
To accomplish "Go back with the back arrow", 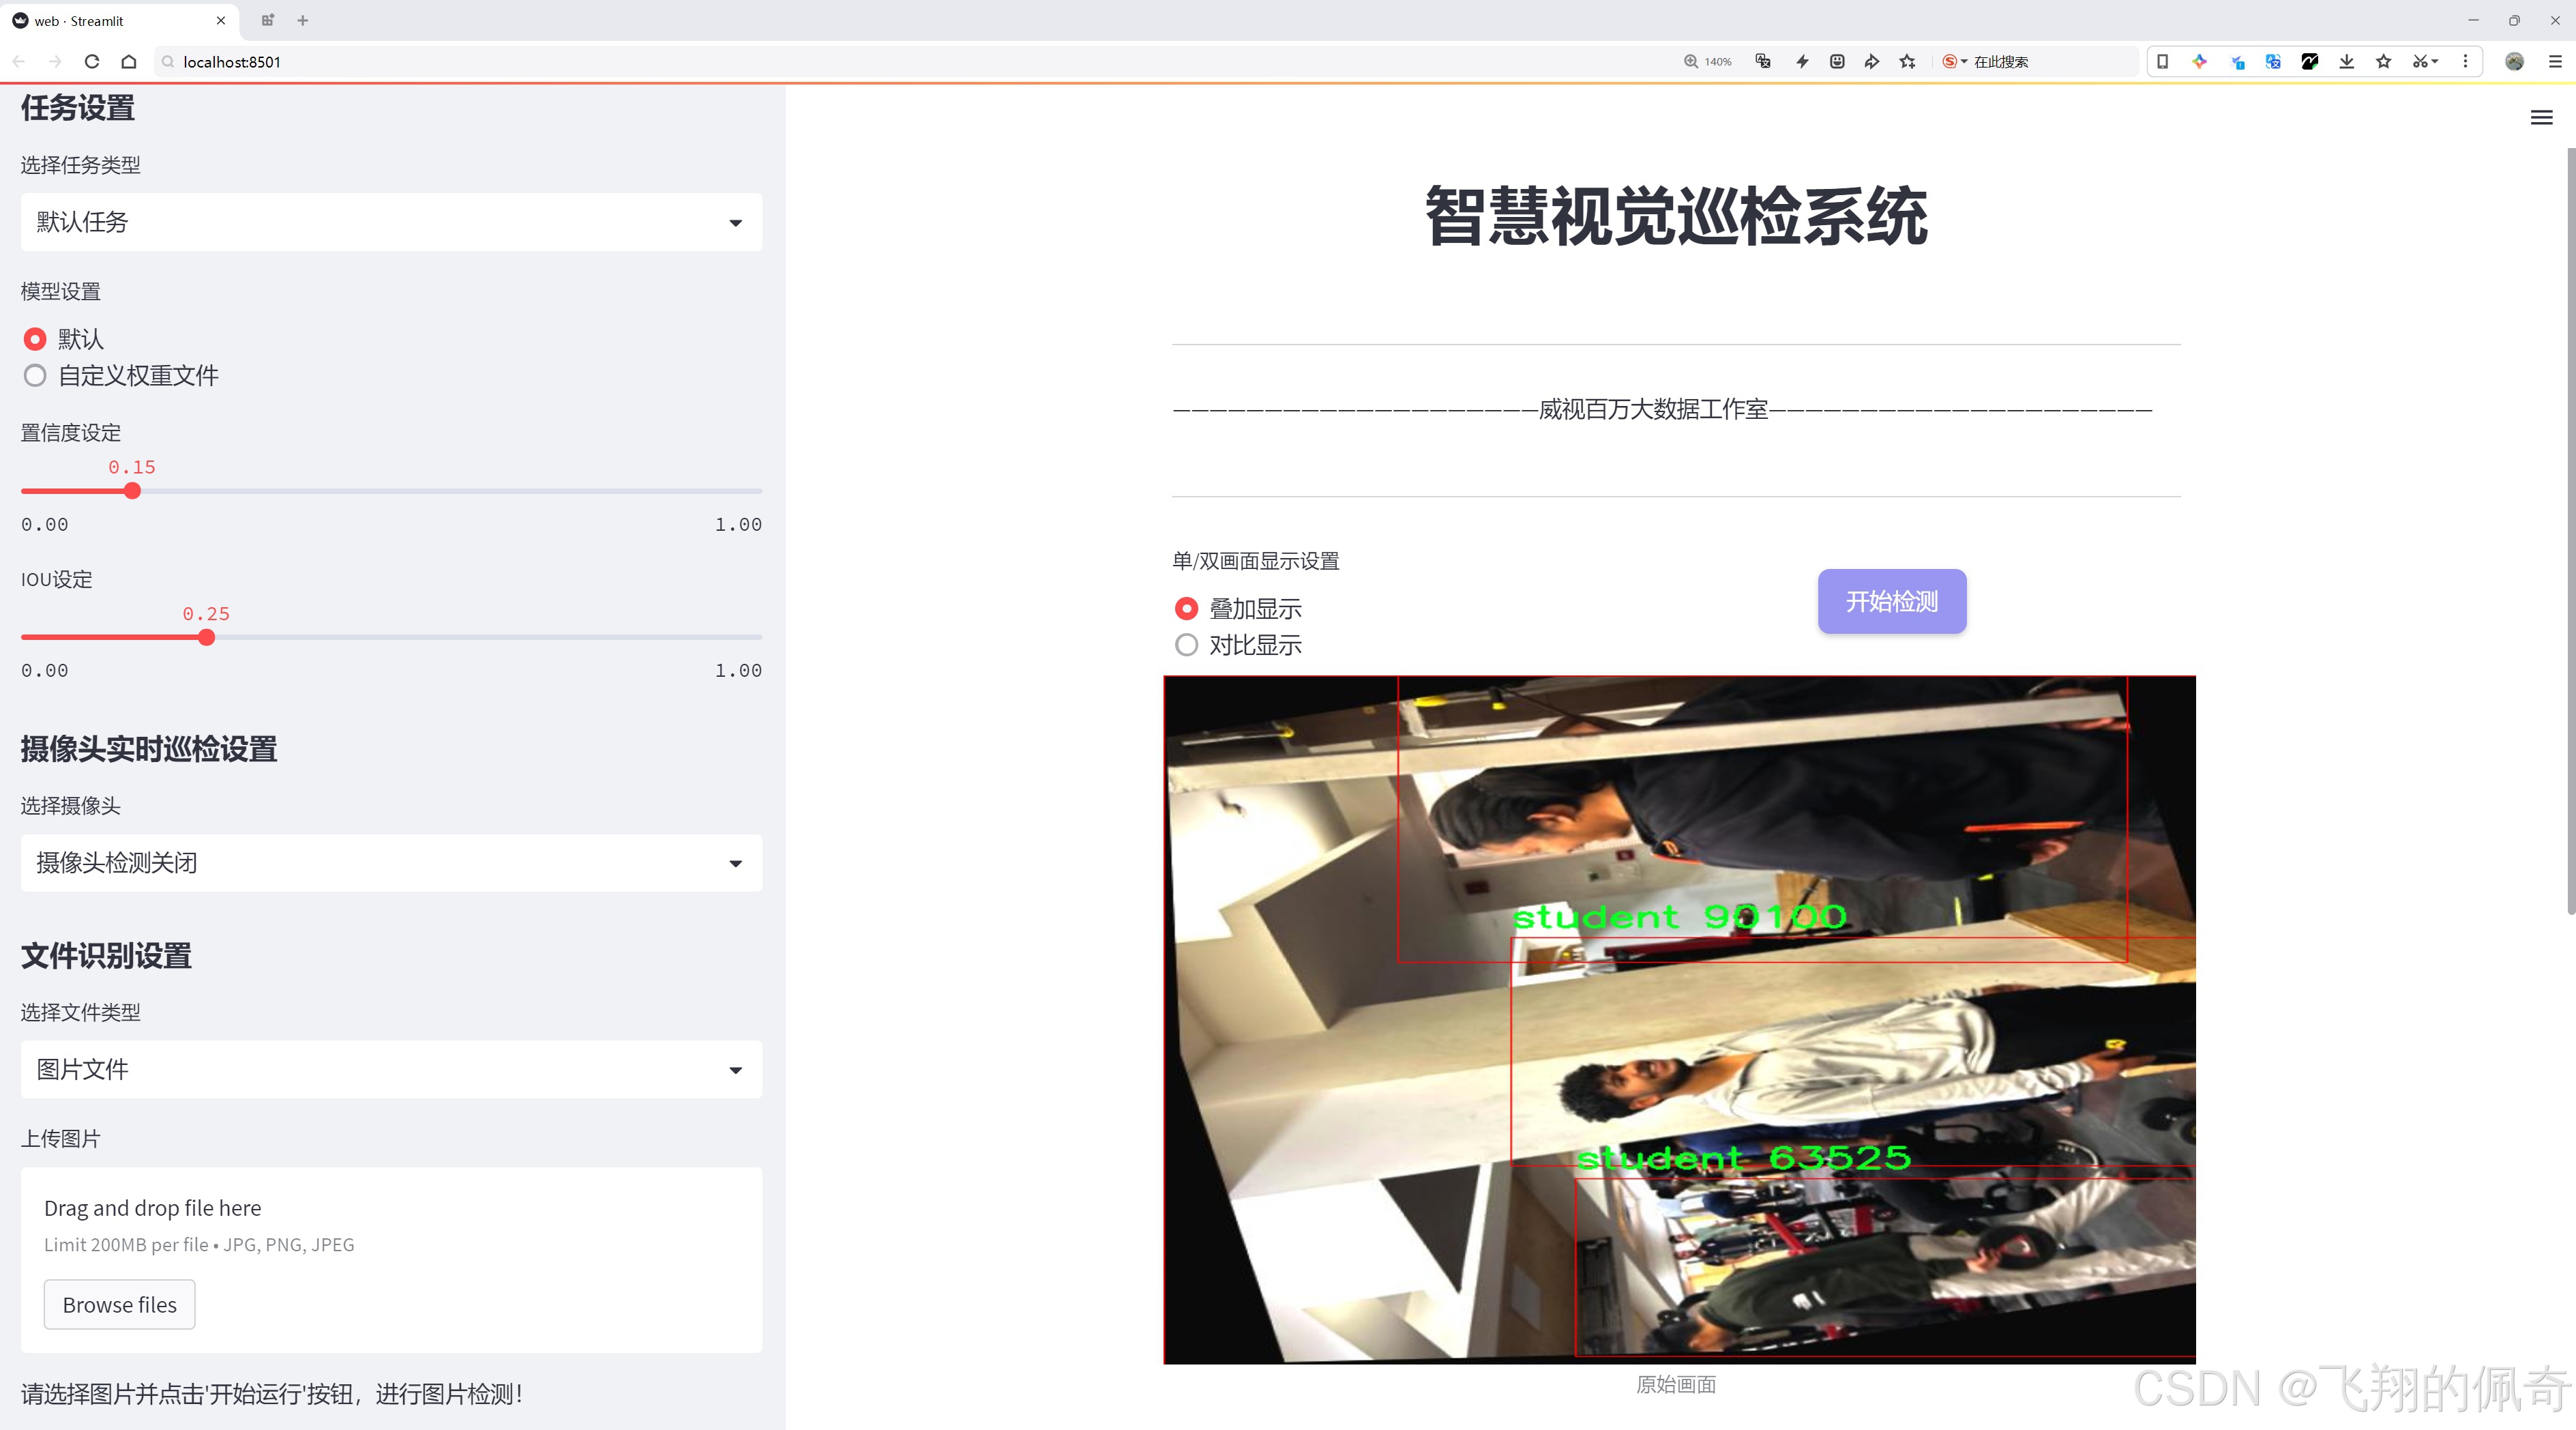I will [19, 62].
